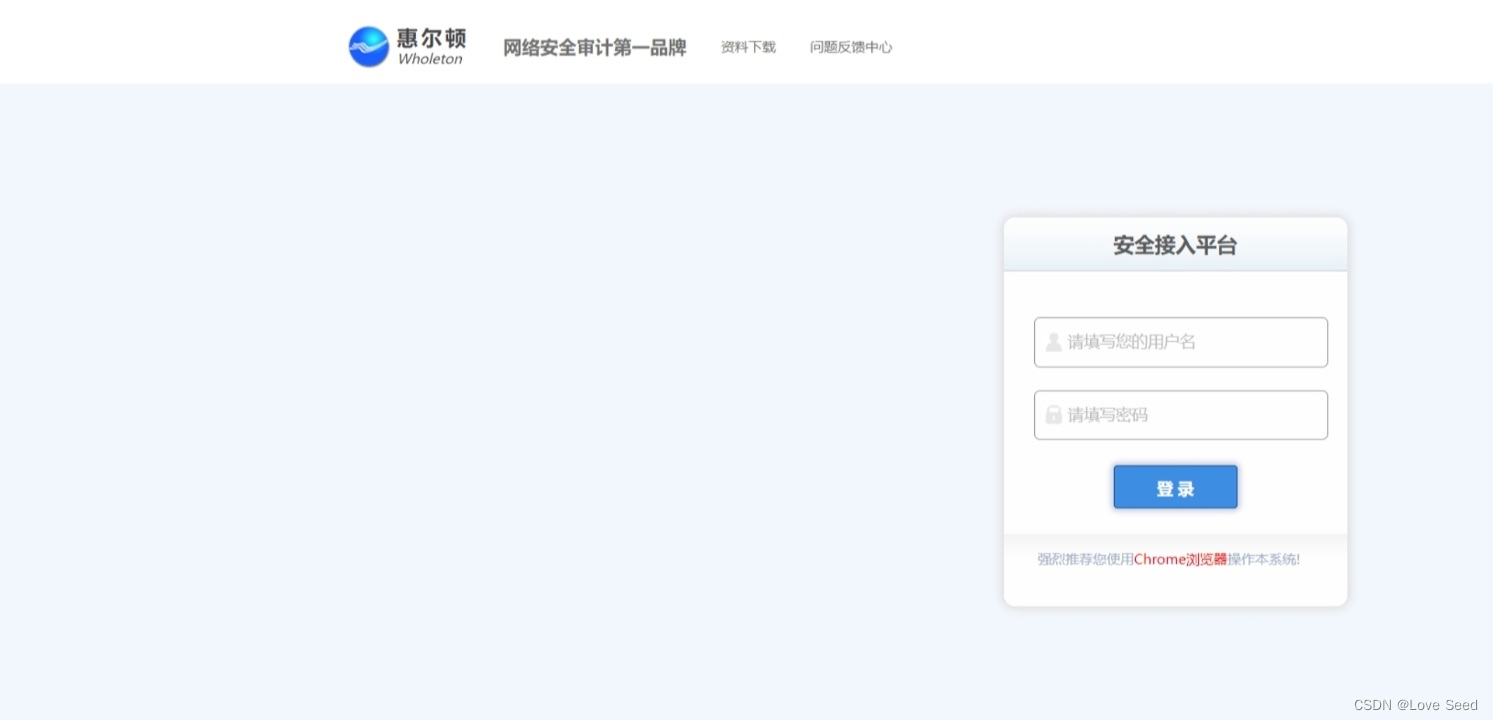Image resolution: width=1493 pixels, height=720 pixels.
Task: Click the 安全接入平台 panel title
Action: 1175,245
